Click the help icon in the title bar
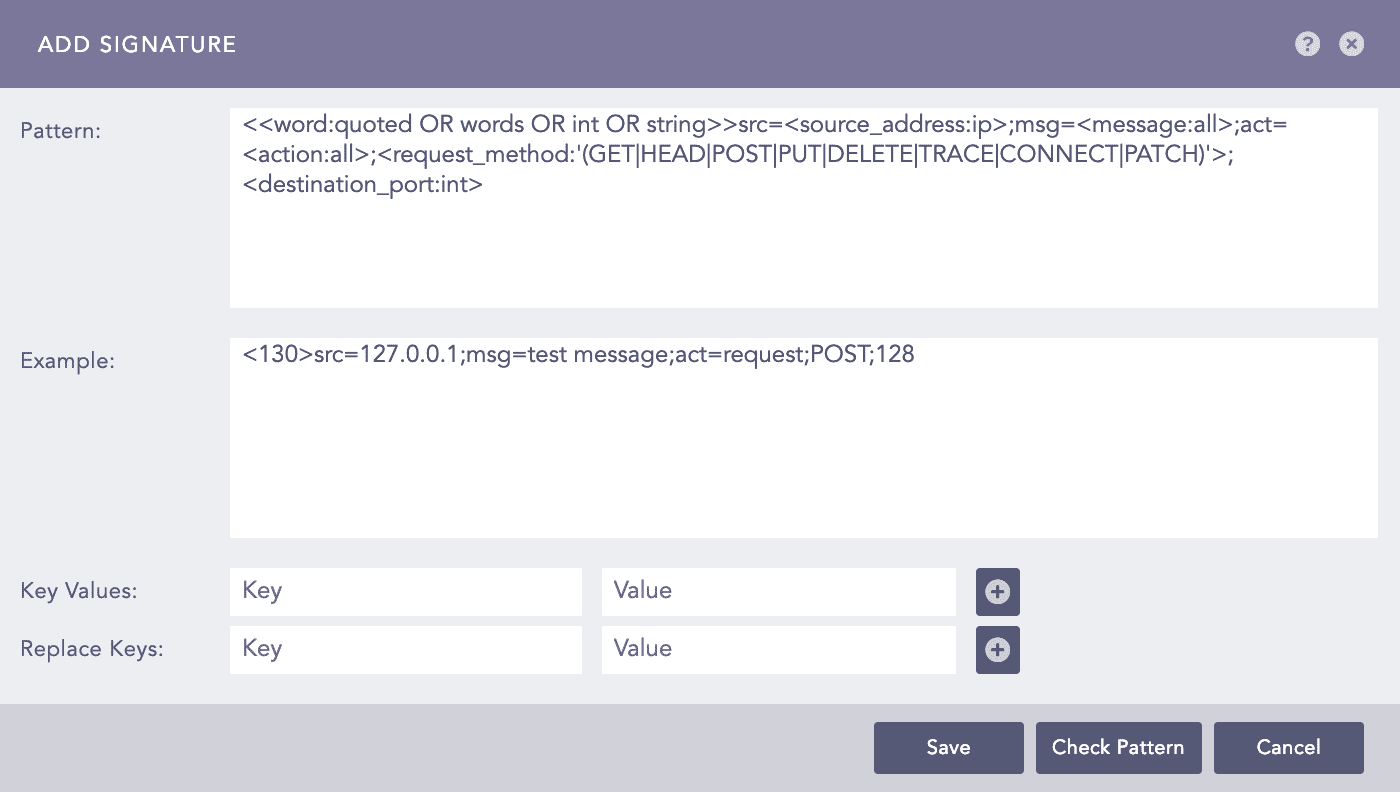Image resolution: width=1400 pixels, height=792 pixels. pyautogui.click(x=1307, y=44)
